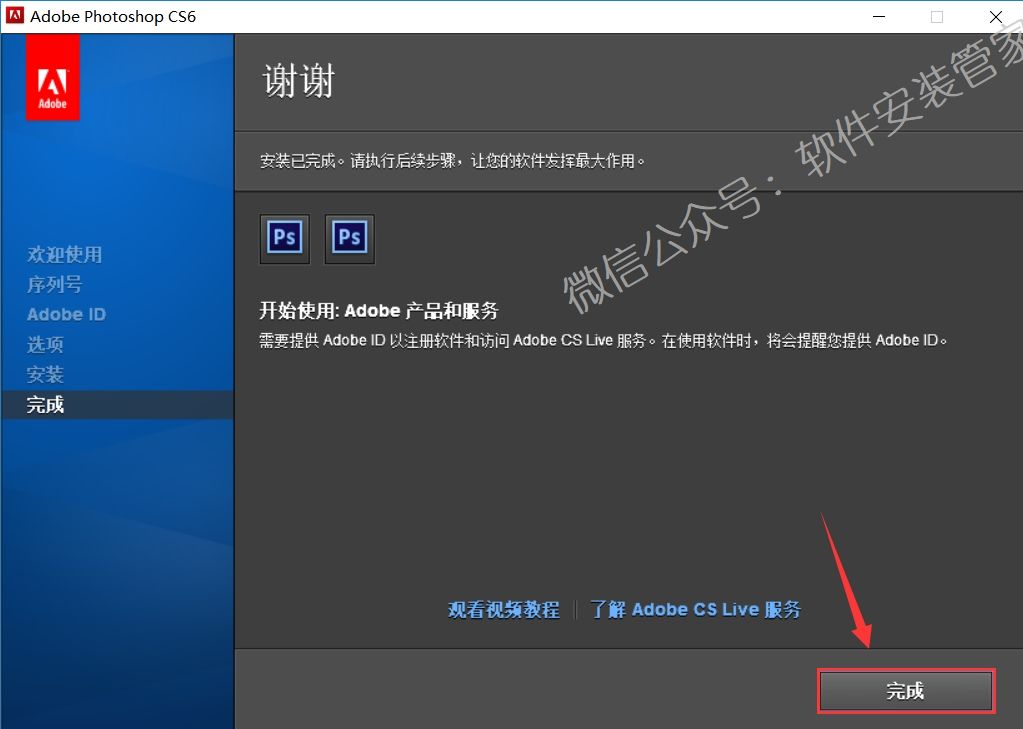Close the Adobe Photoshop CS6 installer
The height and width of the screenshot is (729, 1023).
[x=996, y=17]
